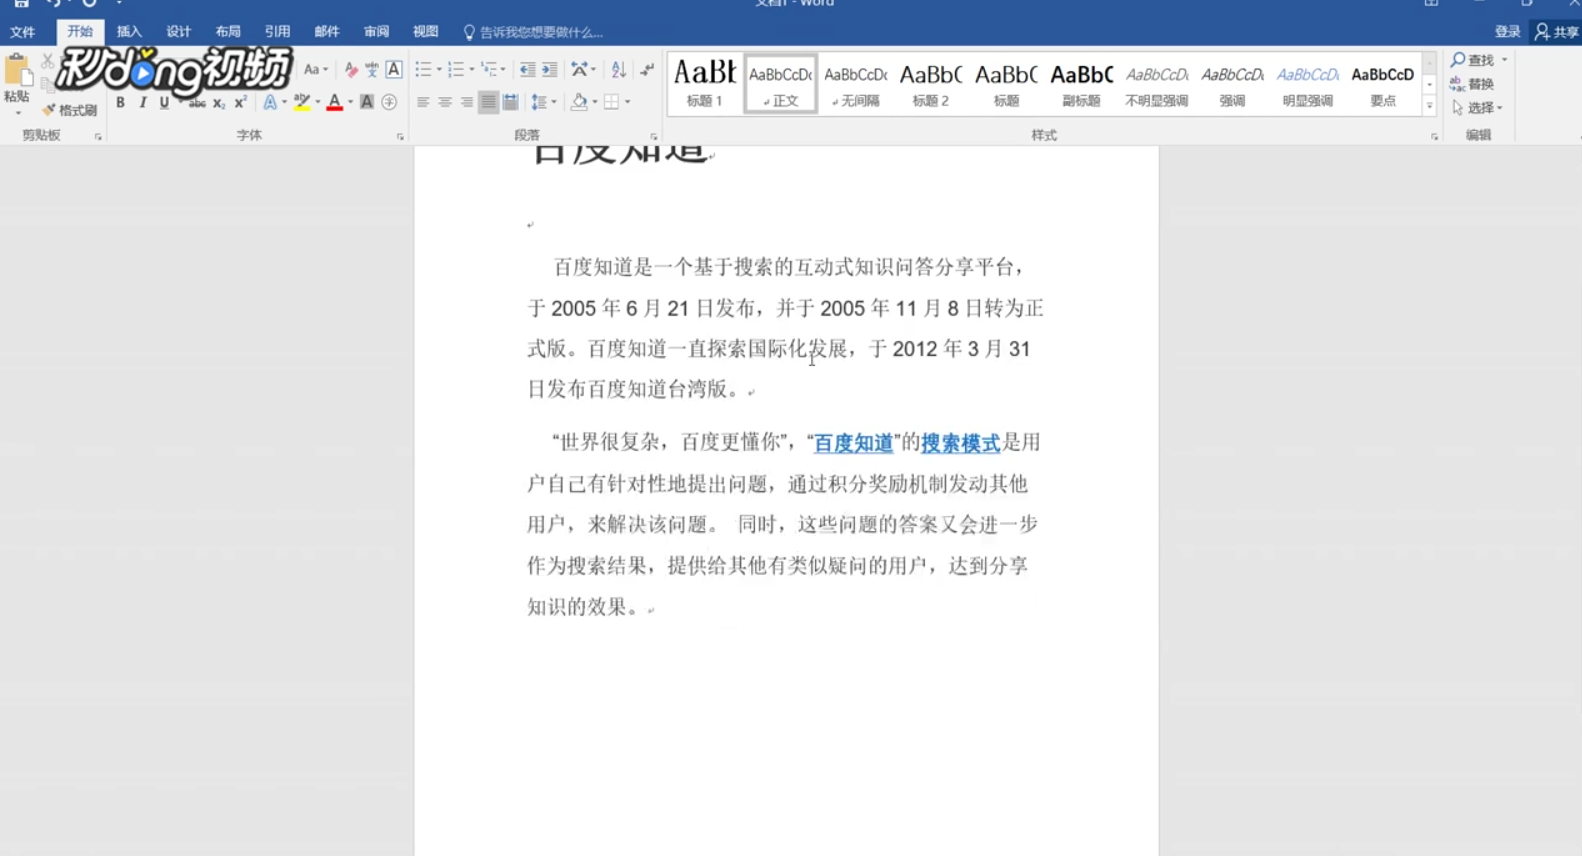1582x856 pixels.
Task: Toggle Italic formatting
Action: tap(143, 102)
